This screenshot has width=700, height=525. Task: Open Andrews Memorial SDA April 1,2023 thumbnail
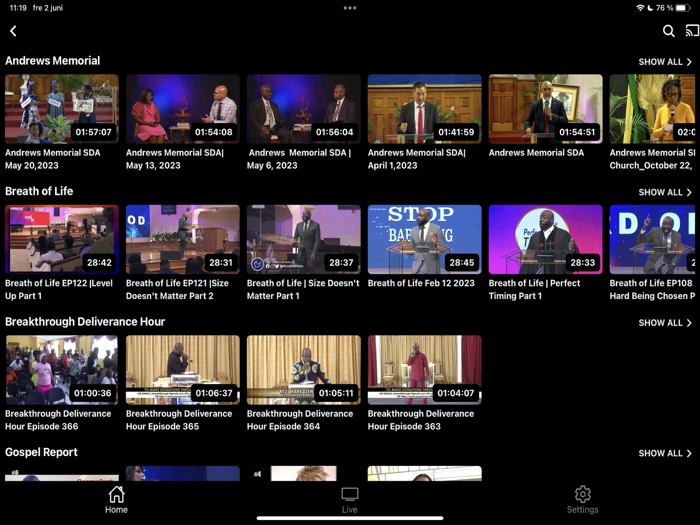[x=425, y=109]
